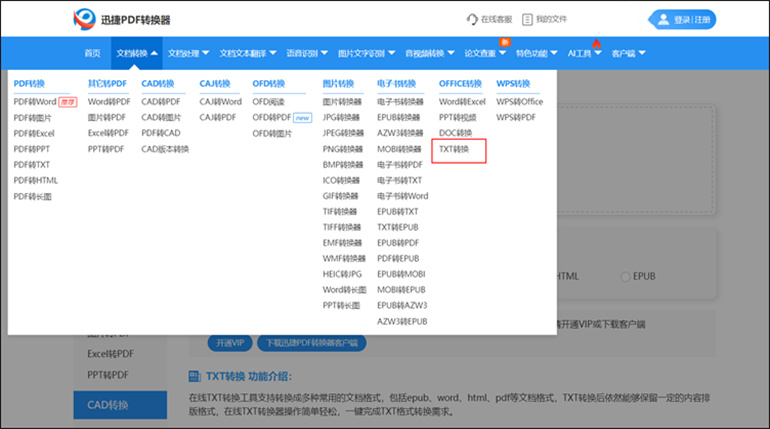Choose PNG转换器 menu entry
Image resolution: width=770 pixels, height=429 pixels.
(x=342, y=149)
